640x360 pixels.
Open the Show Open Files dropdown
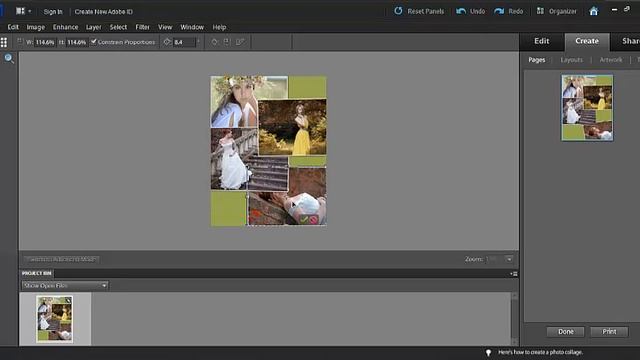65,285
